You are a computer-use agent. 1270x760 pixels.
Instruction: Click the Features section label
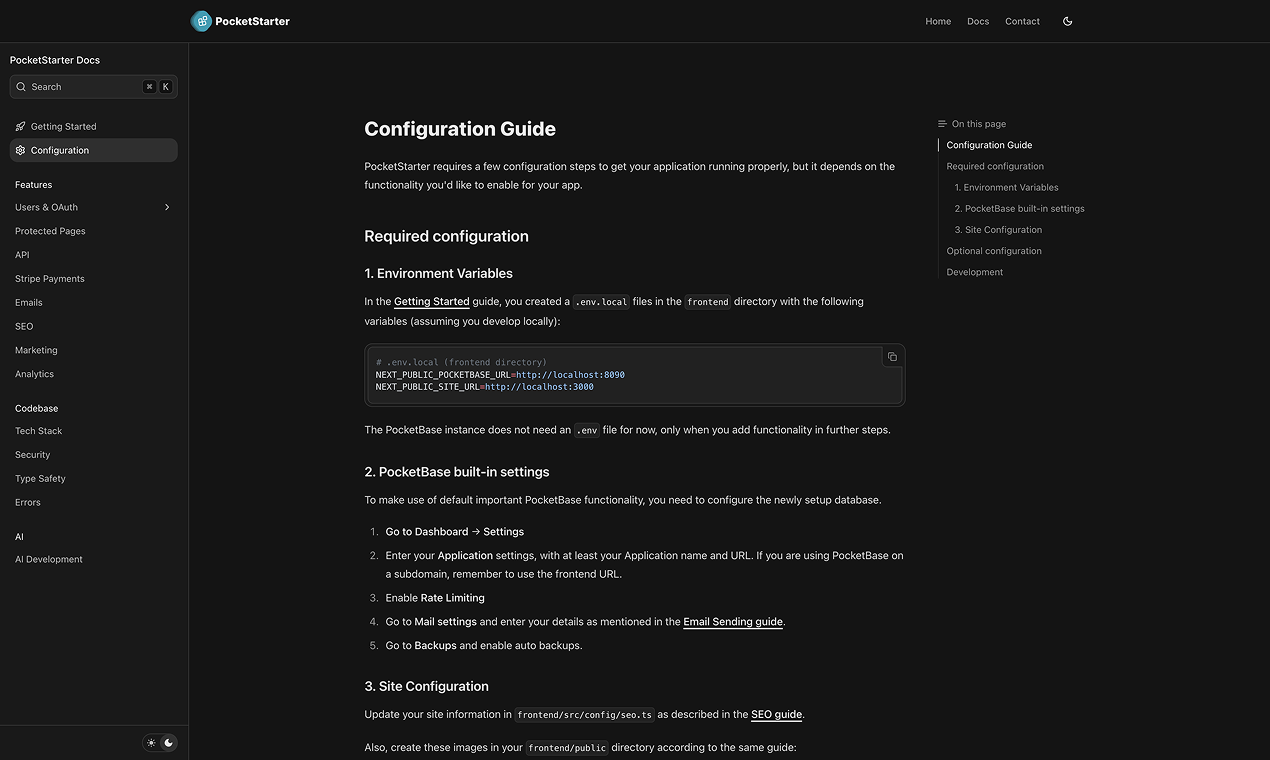click(x=33, y=185)
